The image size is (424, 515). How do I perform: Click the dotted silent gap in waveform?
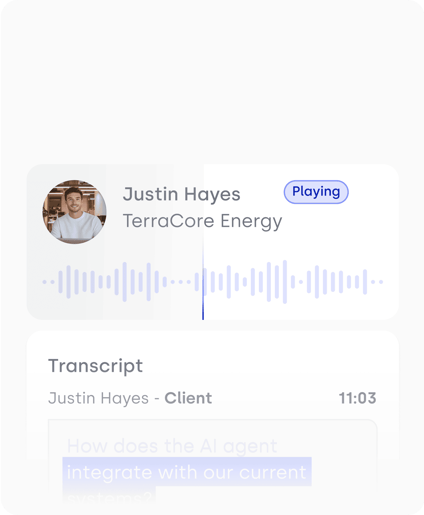click(x=180, y=282)
